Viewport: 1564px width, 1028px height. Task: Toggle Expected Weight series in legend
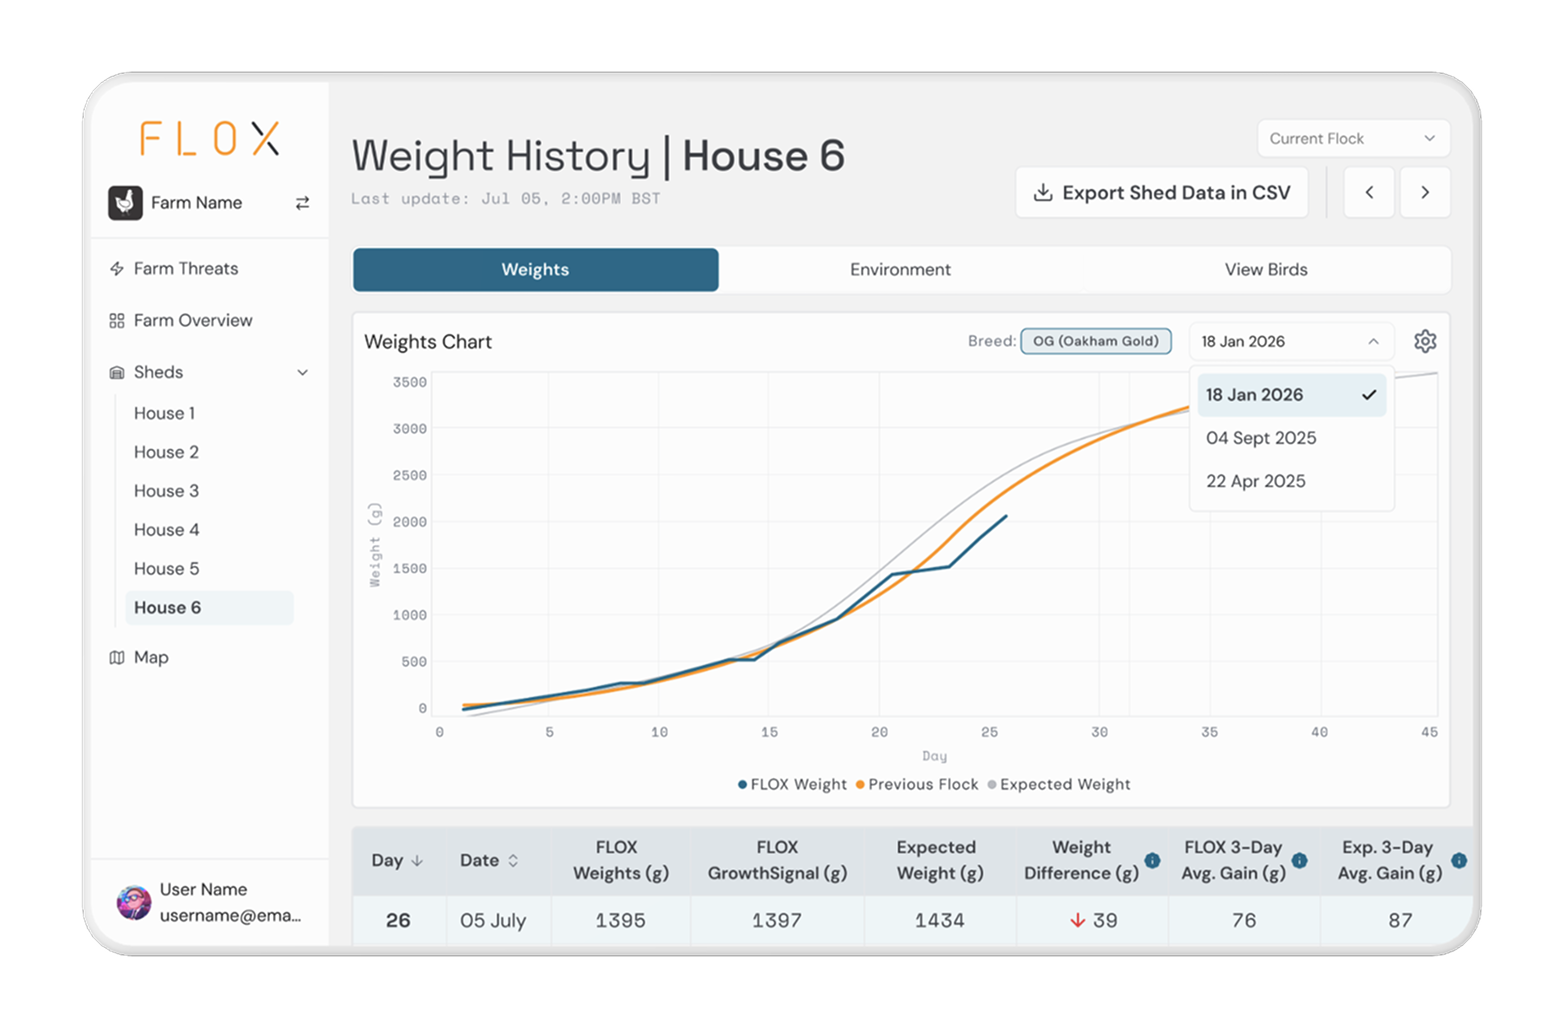click(x=1059, y=784)
